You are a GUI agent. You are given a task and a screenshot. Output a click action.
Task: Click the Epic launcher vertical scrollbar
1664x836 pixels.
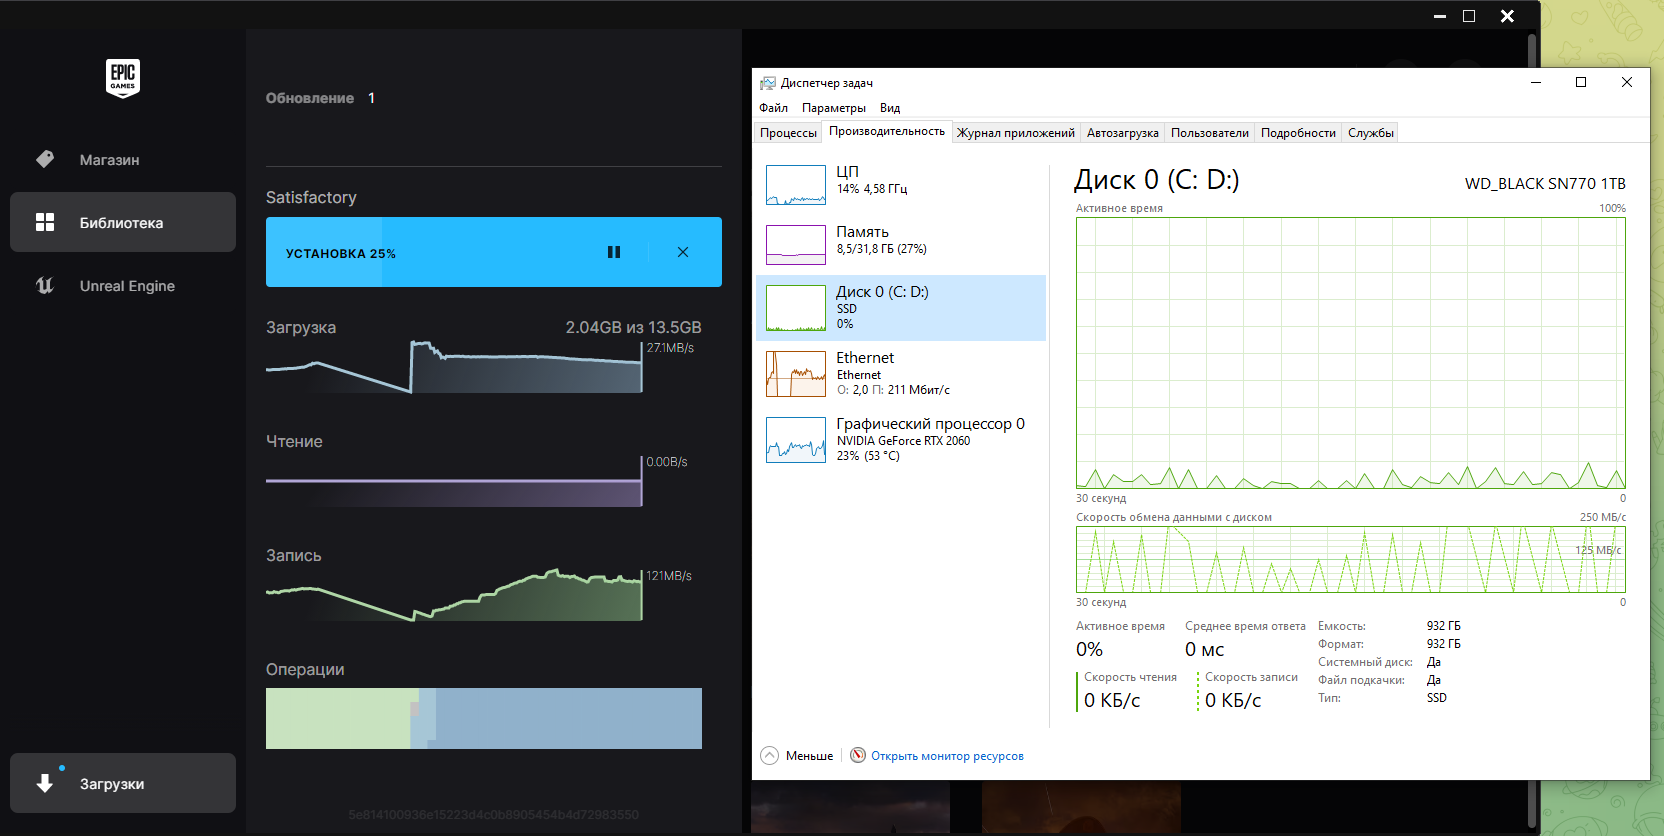click(1531, 430)
